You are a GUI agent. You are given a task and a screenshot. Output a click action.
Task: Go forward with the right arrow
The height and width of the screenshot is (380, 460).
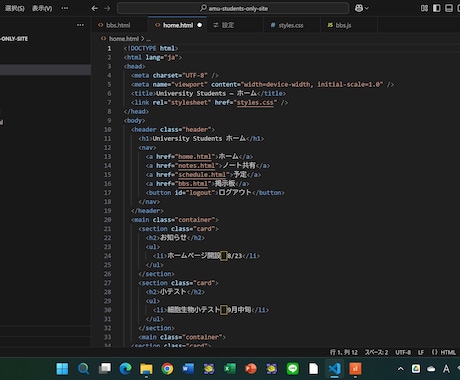tap(107, 8)
